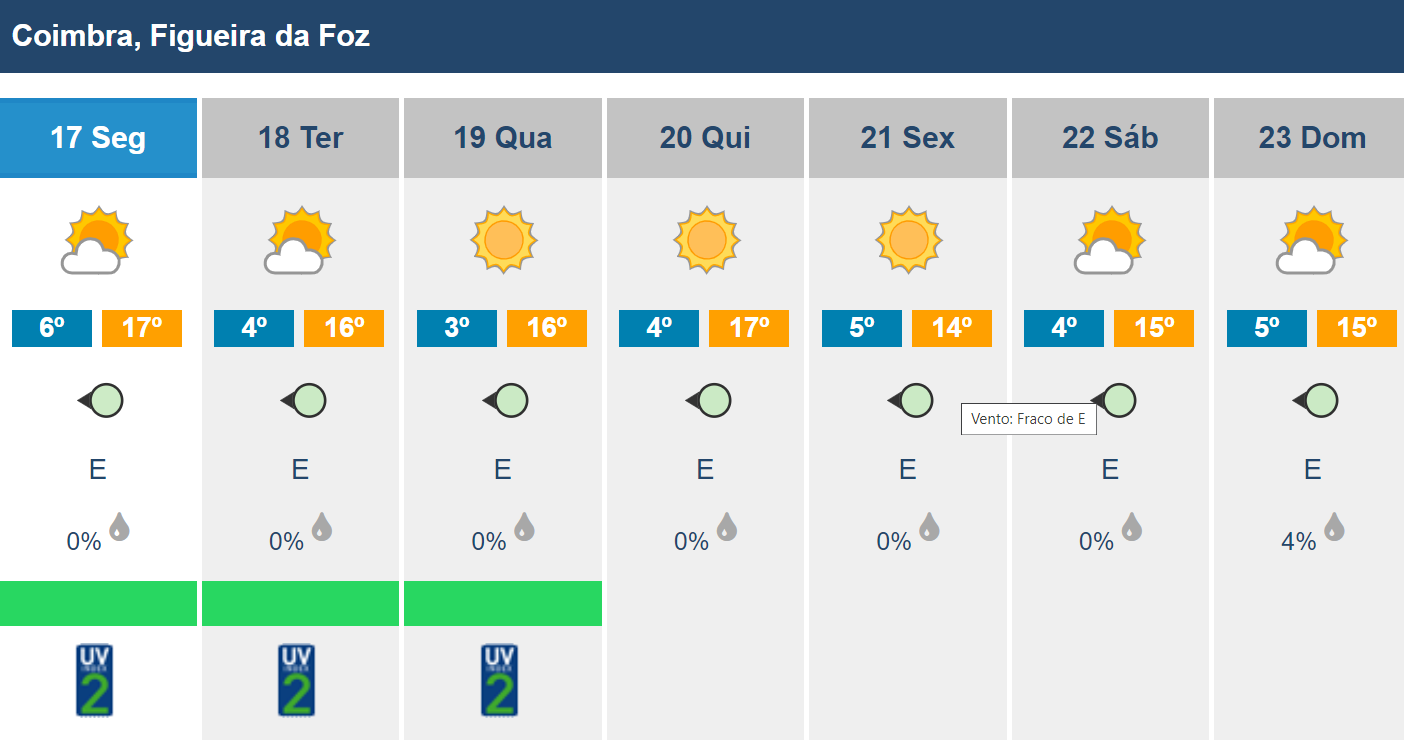Click the 17º maximum temperature for 17 Seg

pyautogui.click(x=142, y=329)
